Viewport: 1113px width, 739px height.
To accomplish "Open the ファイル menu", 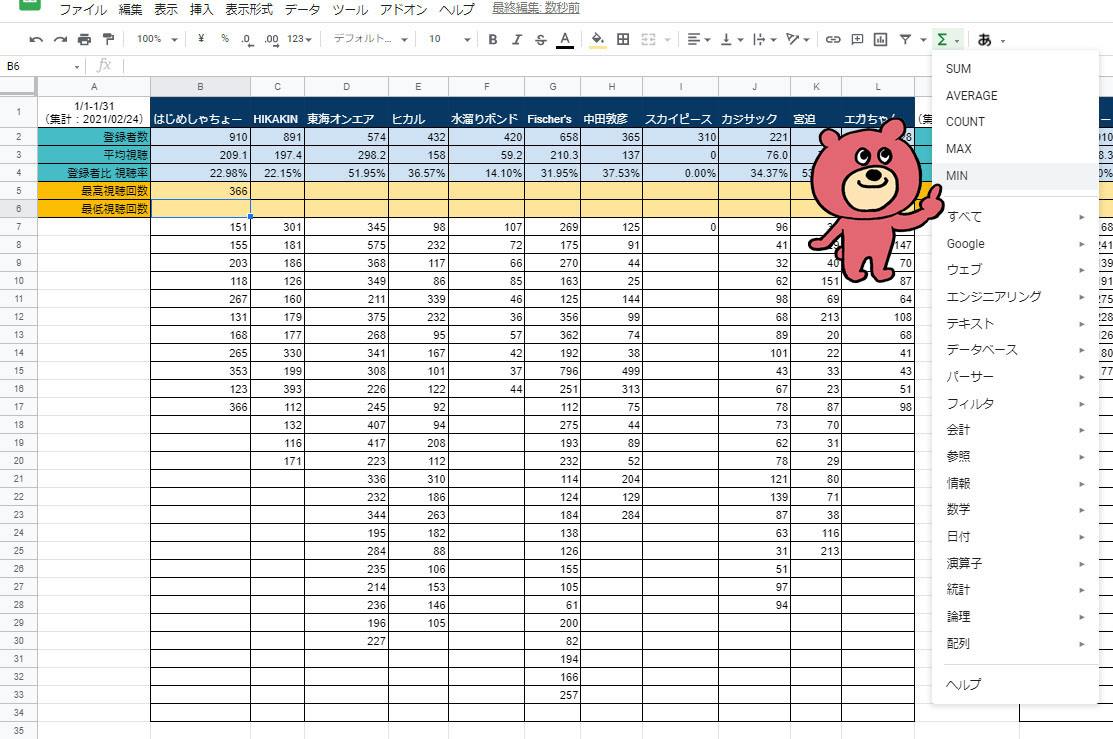I will click(x=82, y=9).
